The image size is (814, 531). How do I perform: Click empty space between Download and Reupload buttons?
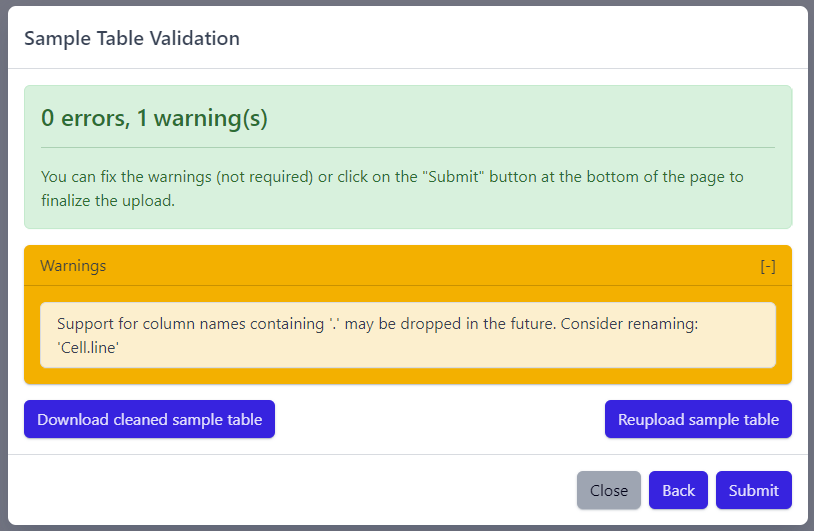[x=440, y=420]
